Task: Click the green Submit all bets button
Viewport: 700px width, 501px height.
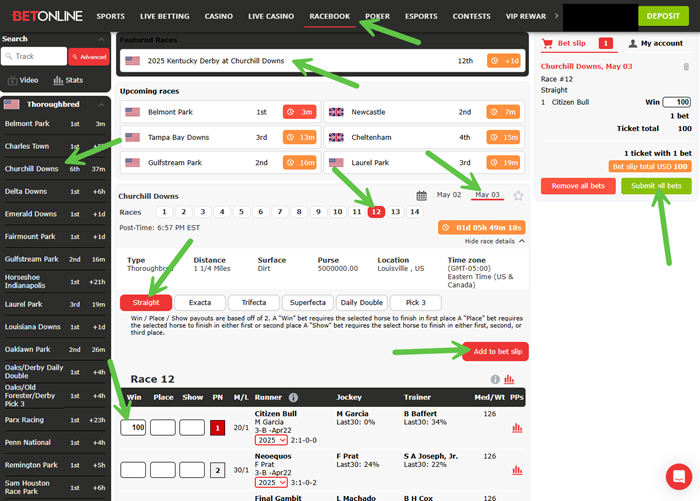Action: point(656,186)
